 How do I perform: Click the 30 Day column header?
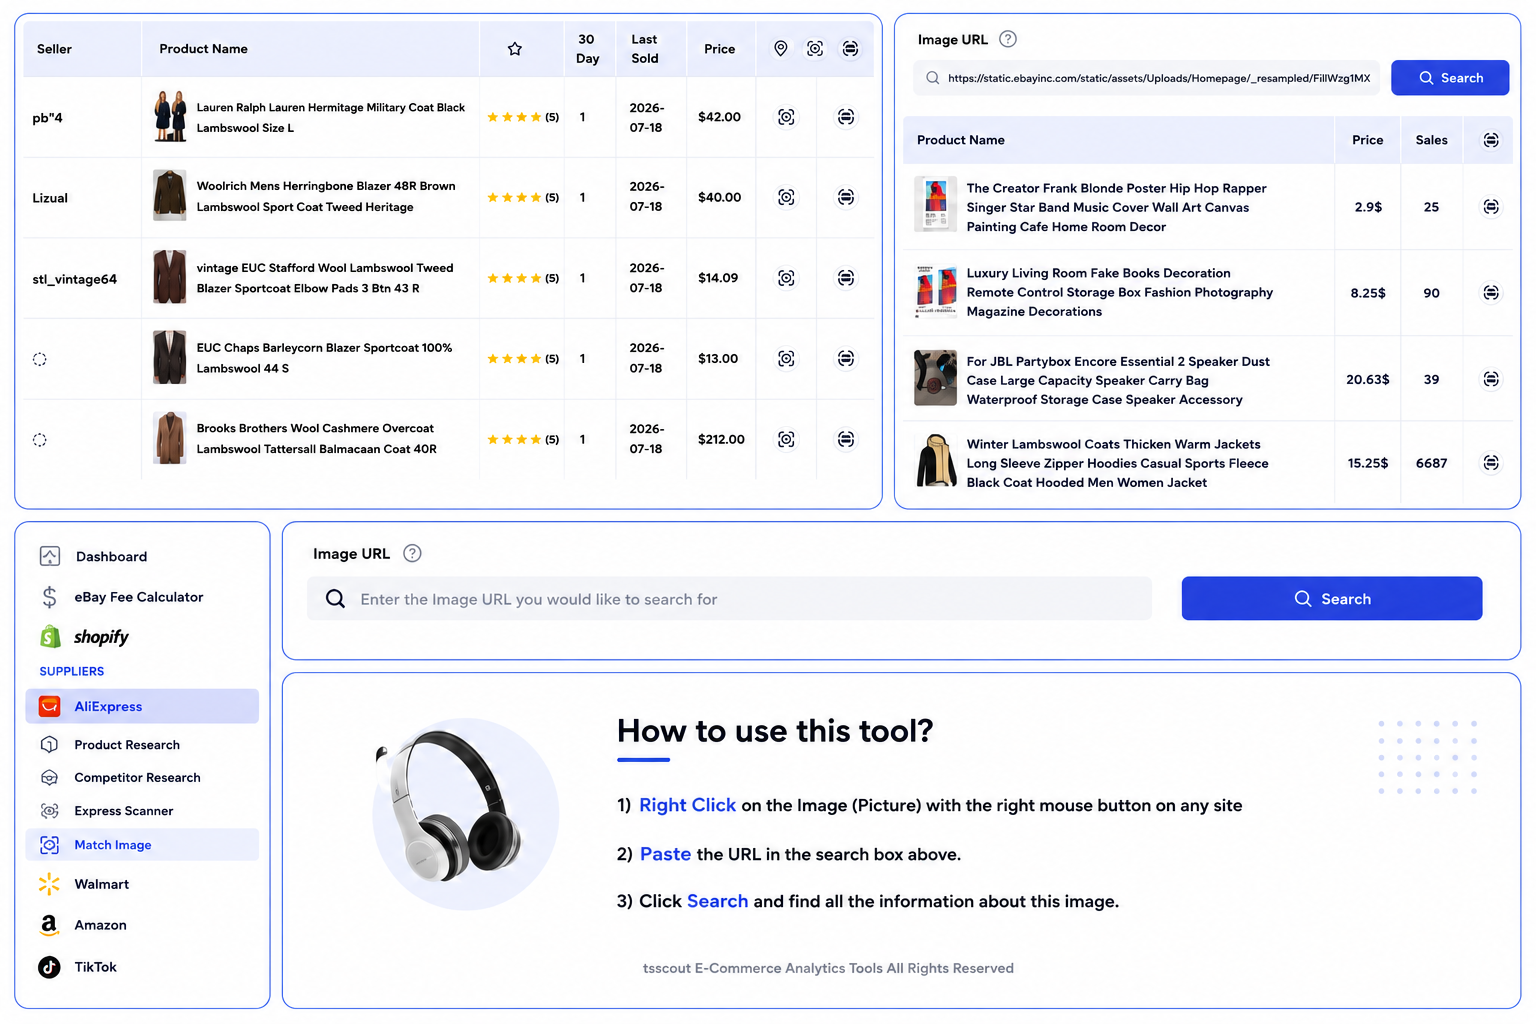(x=587, y=48)
